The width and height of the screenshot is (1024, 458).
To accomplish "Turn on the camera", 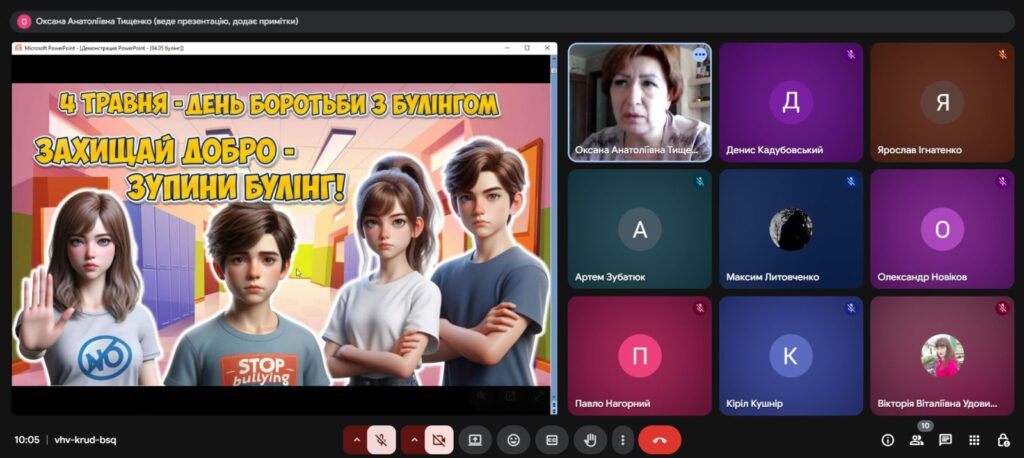I will (x=439, y=440).
